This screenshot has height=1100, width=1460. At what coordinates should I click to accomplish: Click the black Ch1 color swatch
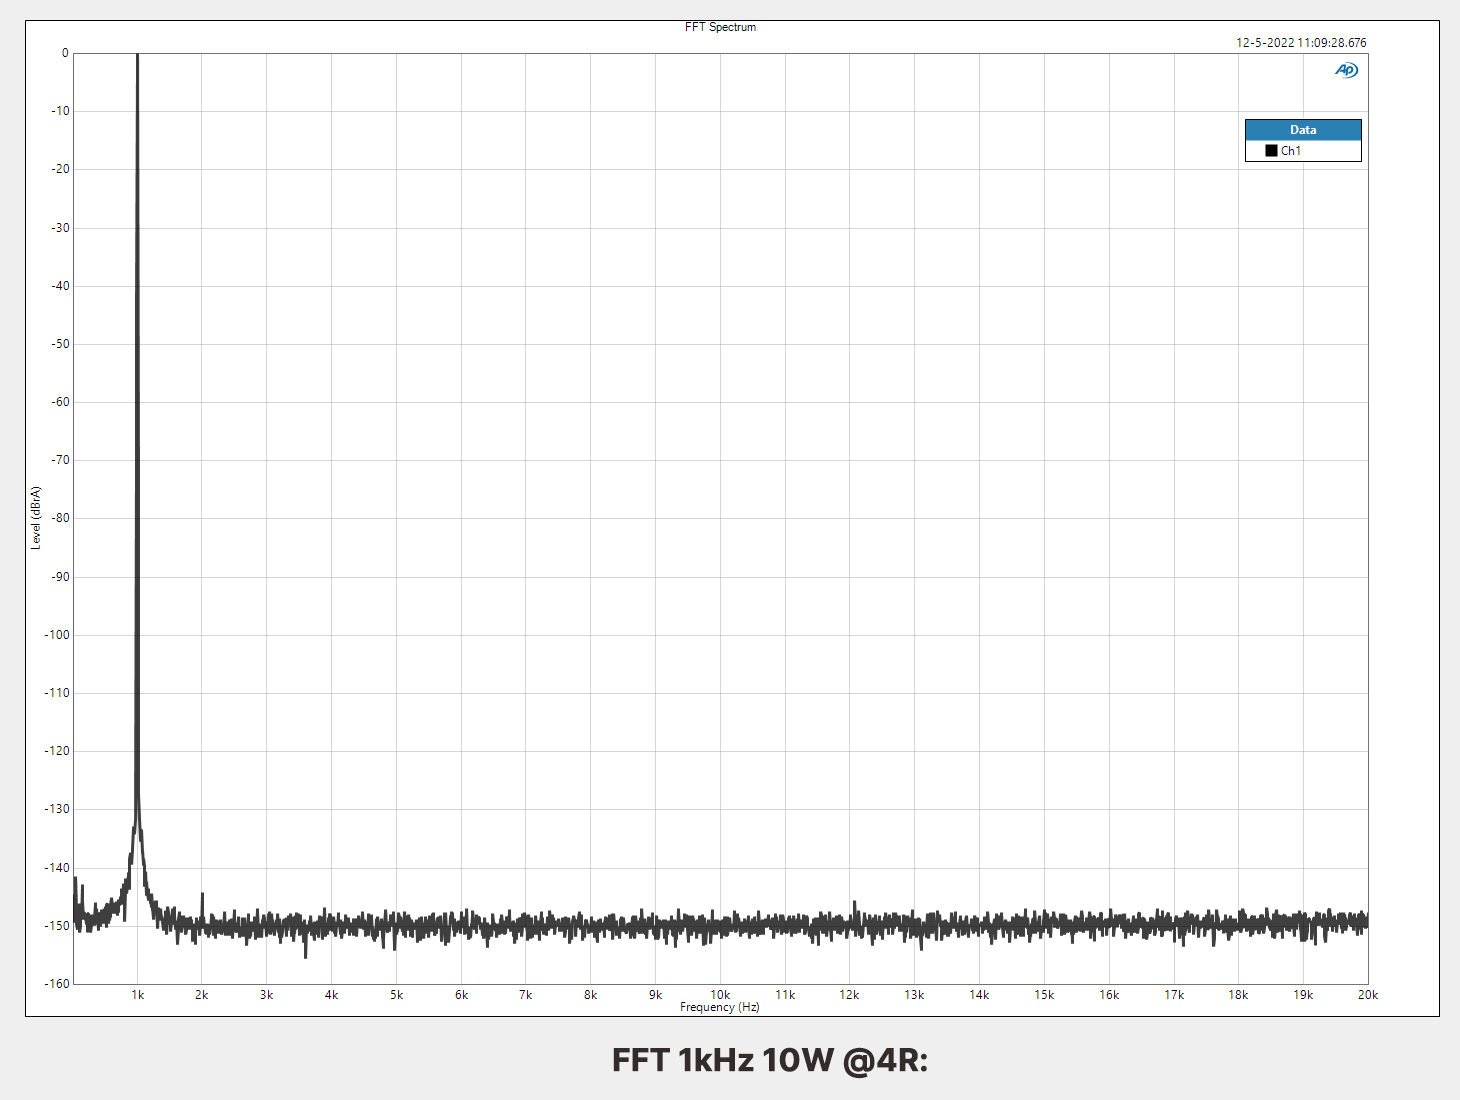[1271, 151]
